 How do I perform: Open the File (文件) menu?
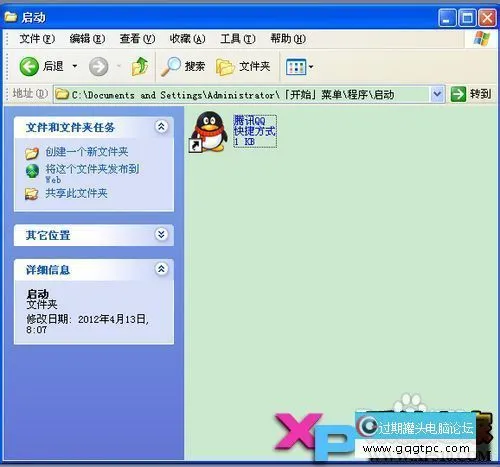pos(37,39)
